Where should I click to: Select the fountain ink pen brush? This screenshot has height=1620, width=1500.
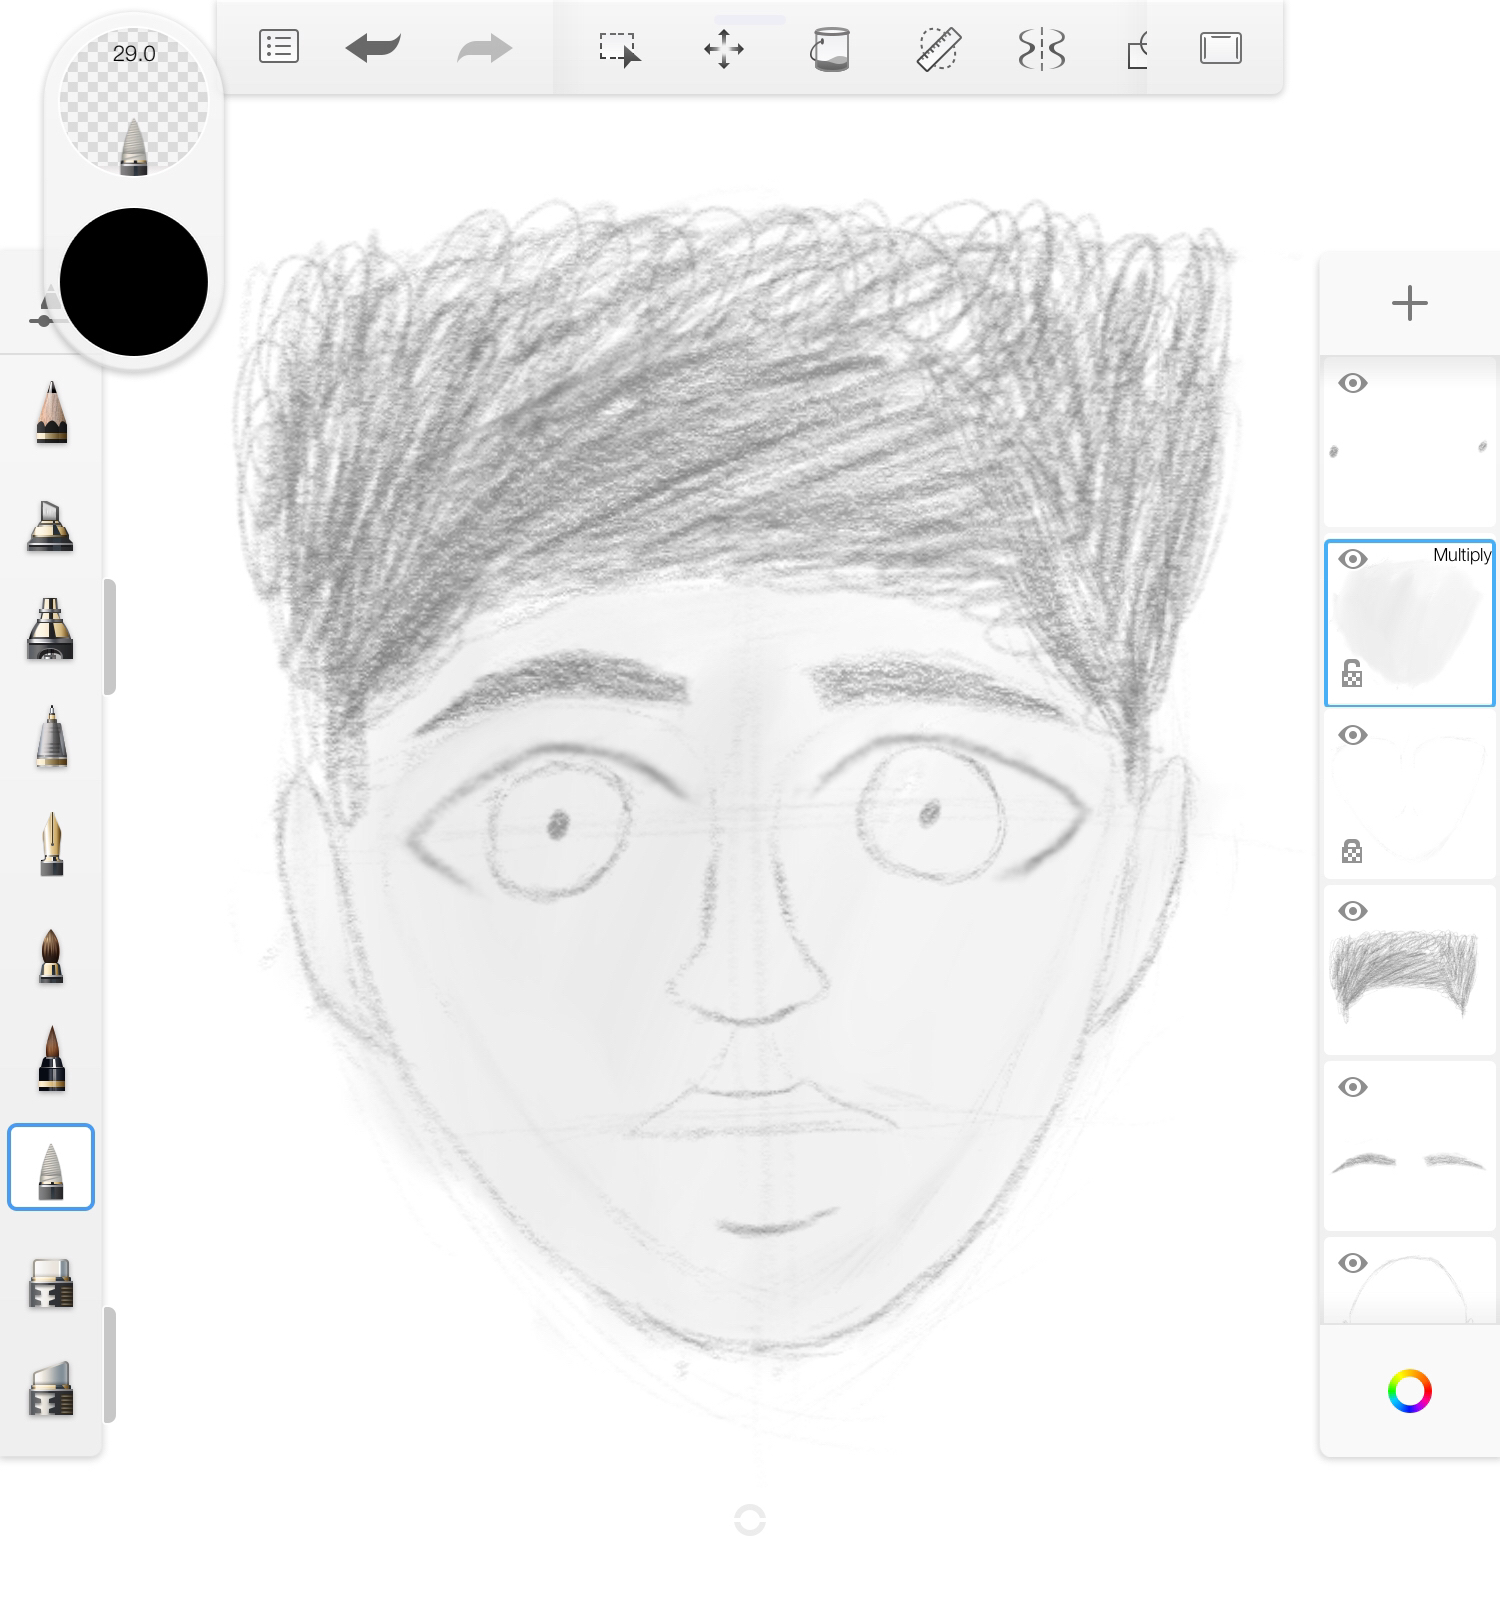(x=51, y=845)
